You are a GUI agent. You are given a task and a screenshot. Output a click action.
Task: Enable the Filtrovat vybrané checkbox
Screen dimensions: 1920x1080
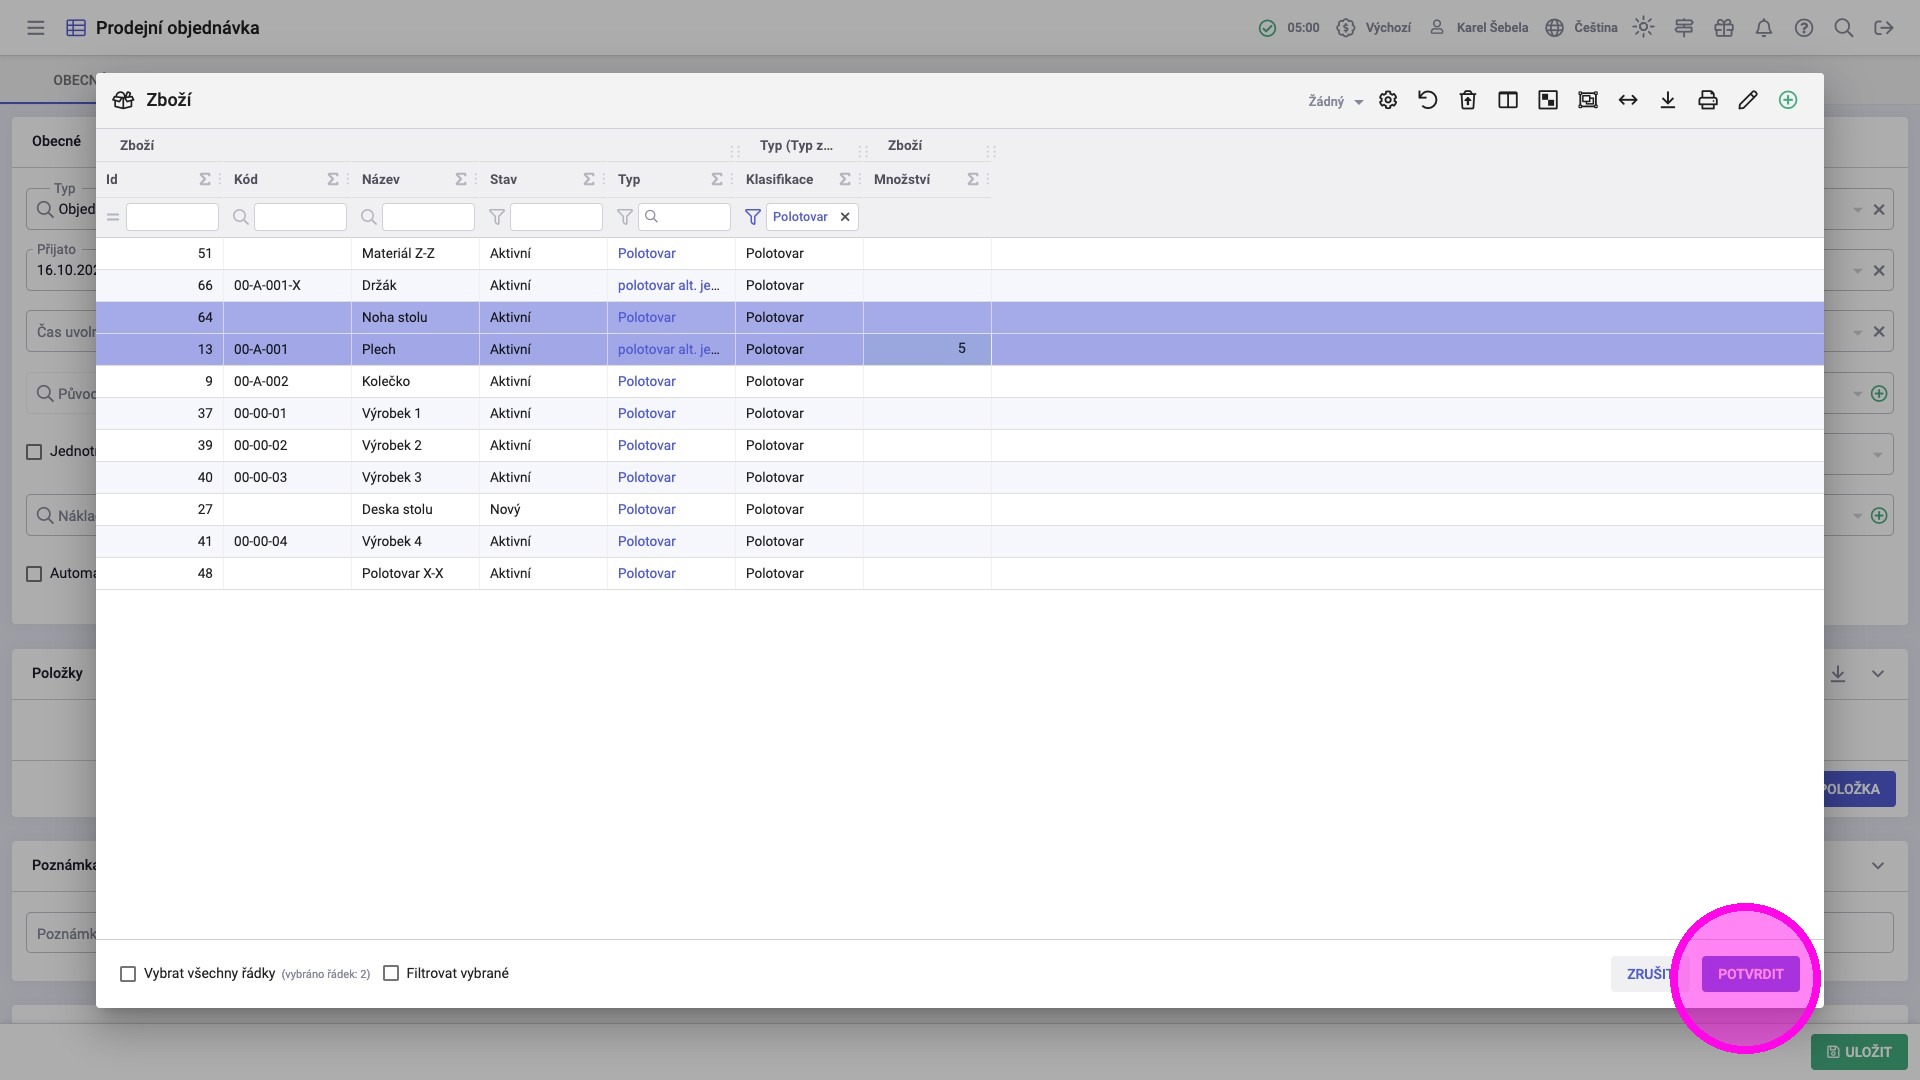pyautogui.click(x=391, y=974)
